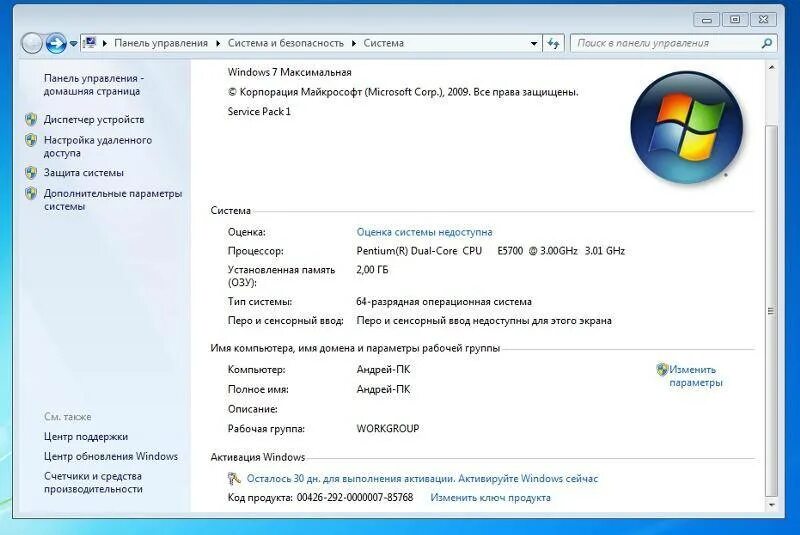
Task: Maximize the System window
Action: [735, 20]
